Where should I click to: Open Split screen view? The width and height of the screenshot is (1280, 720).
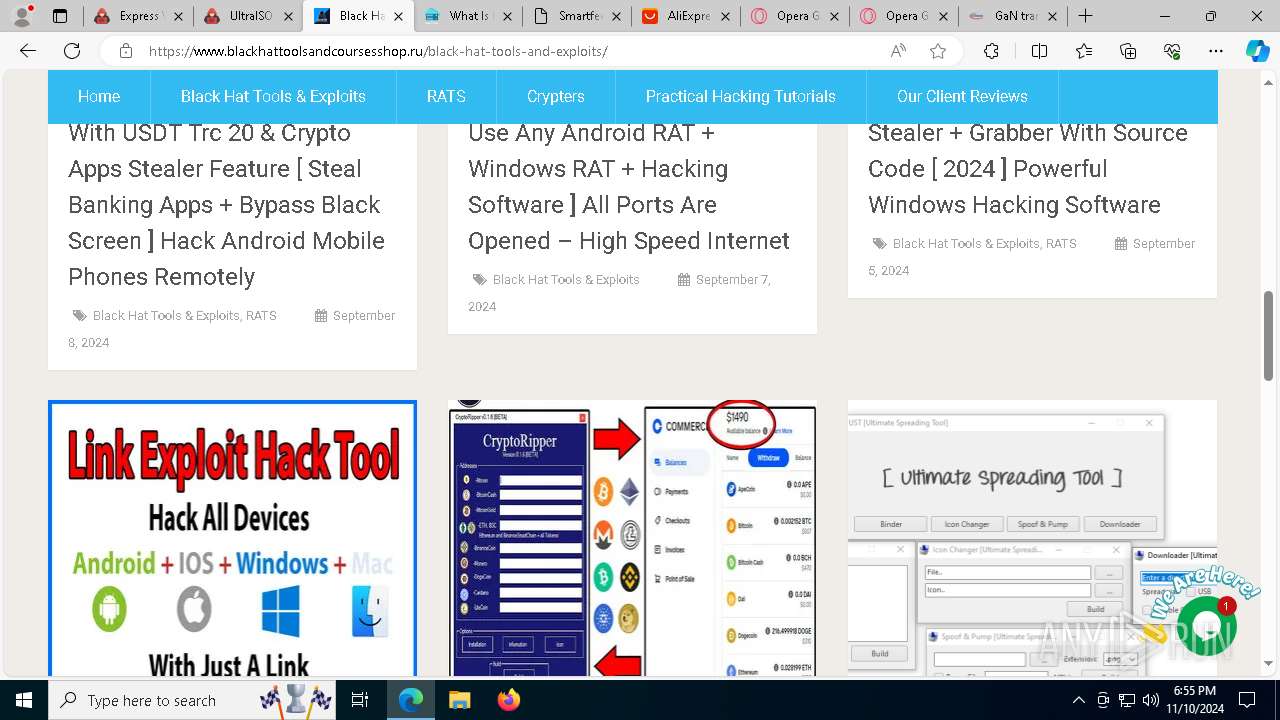[x=1039, y=51]
